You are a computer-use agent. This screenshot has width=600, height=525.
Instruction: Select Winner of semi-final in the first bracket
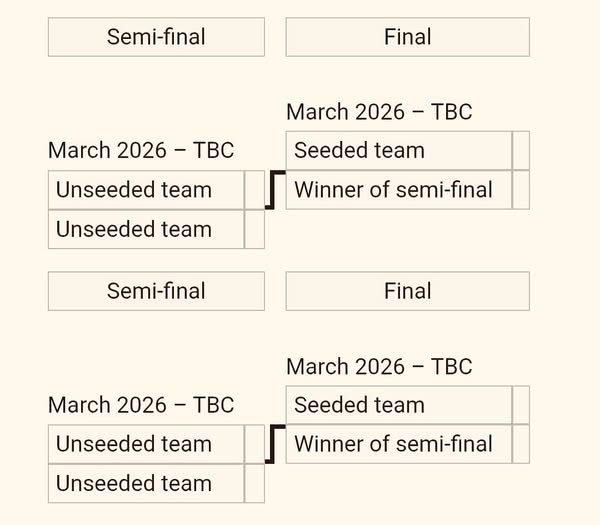[x=398, y=190]
